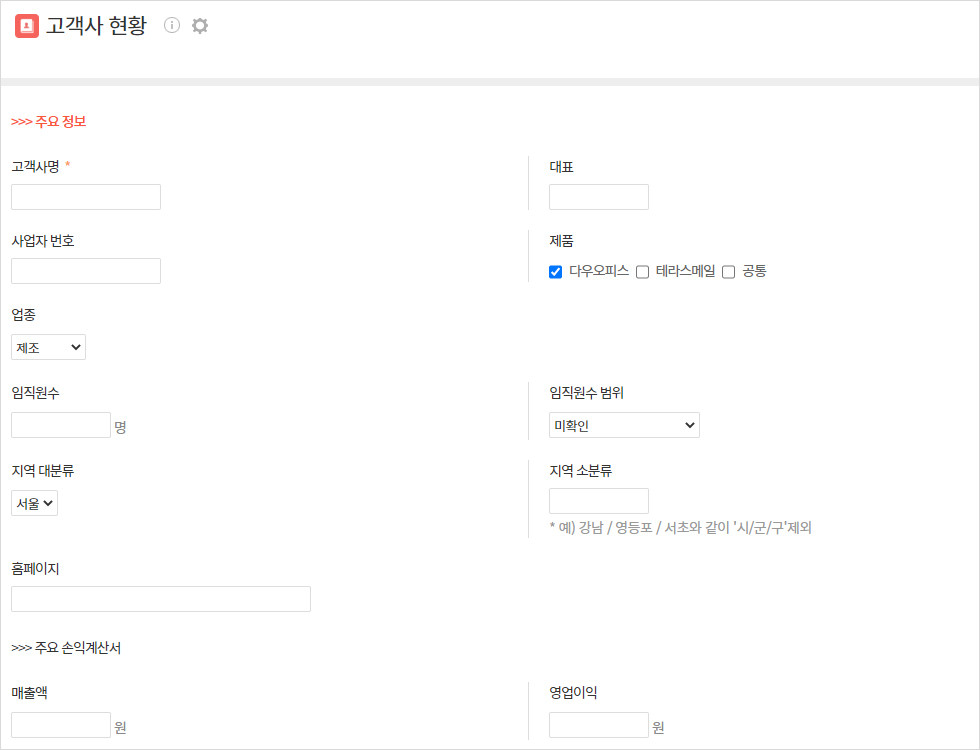Open the info icon next to title
Image resolution: width=980 pixels, height=750 pixels.
click(172, 25)
